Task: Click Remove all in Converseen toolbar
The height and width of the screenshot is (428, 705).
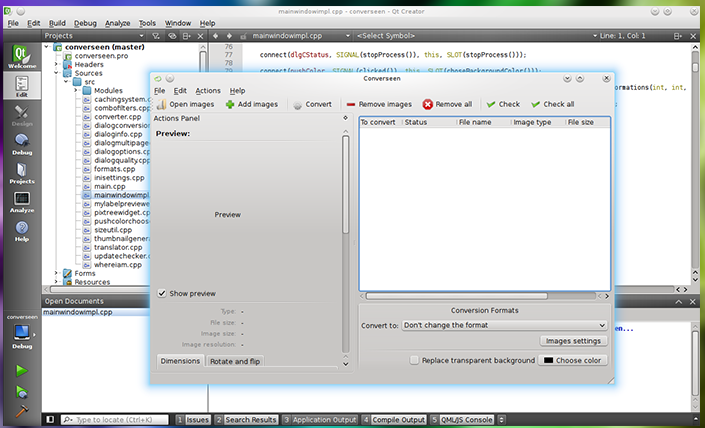Action: [447, 104]
